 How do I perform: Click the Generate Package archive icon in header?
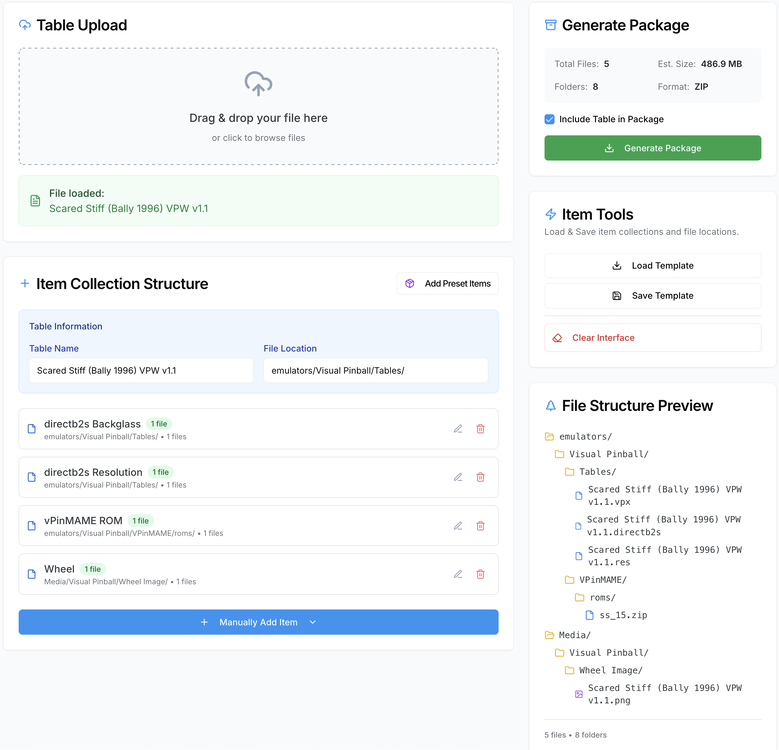(550, 25)
